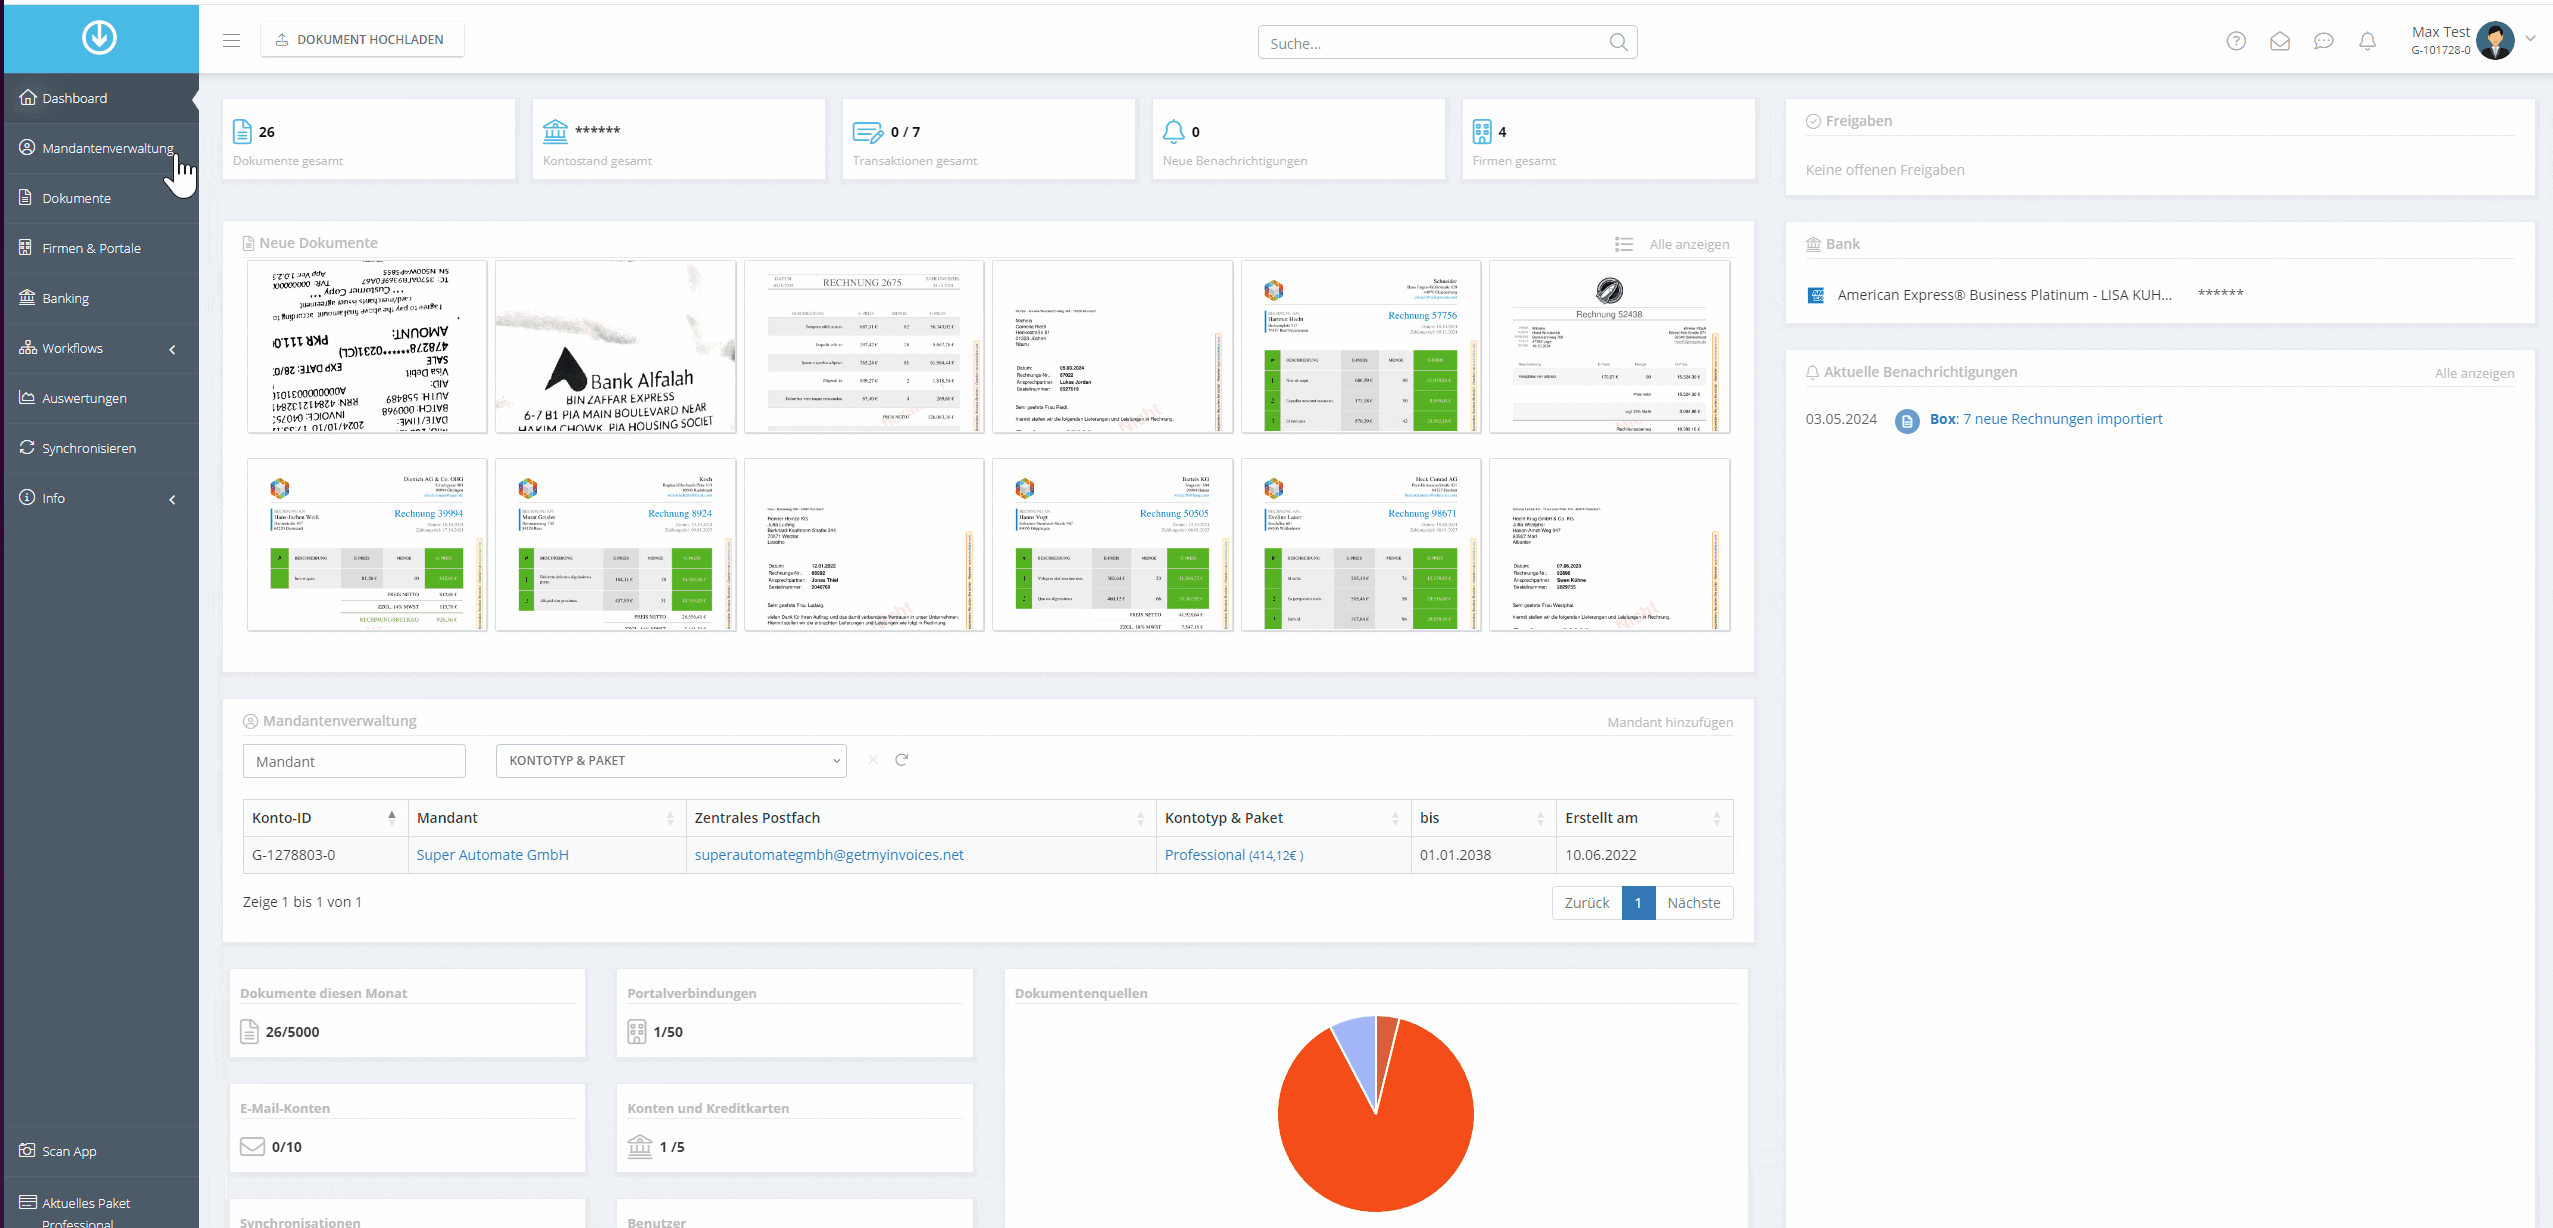Viewport: 2553px width, 1228px height.
Task: Click the Transaktionen gesamt card icon
Action: click(x=867, y=132)
